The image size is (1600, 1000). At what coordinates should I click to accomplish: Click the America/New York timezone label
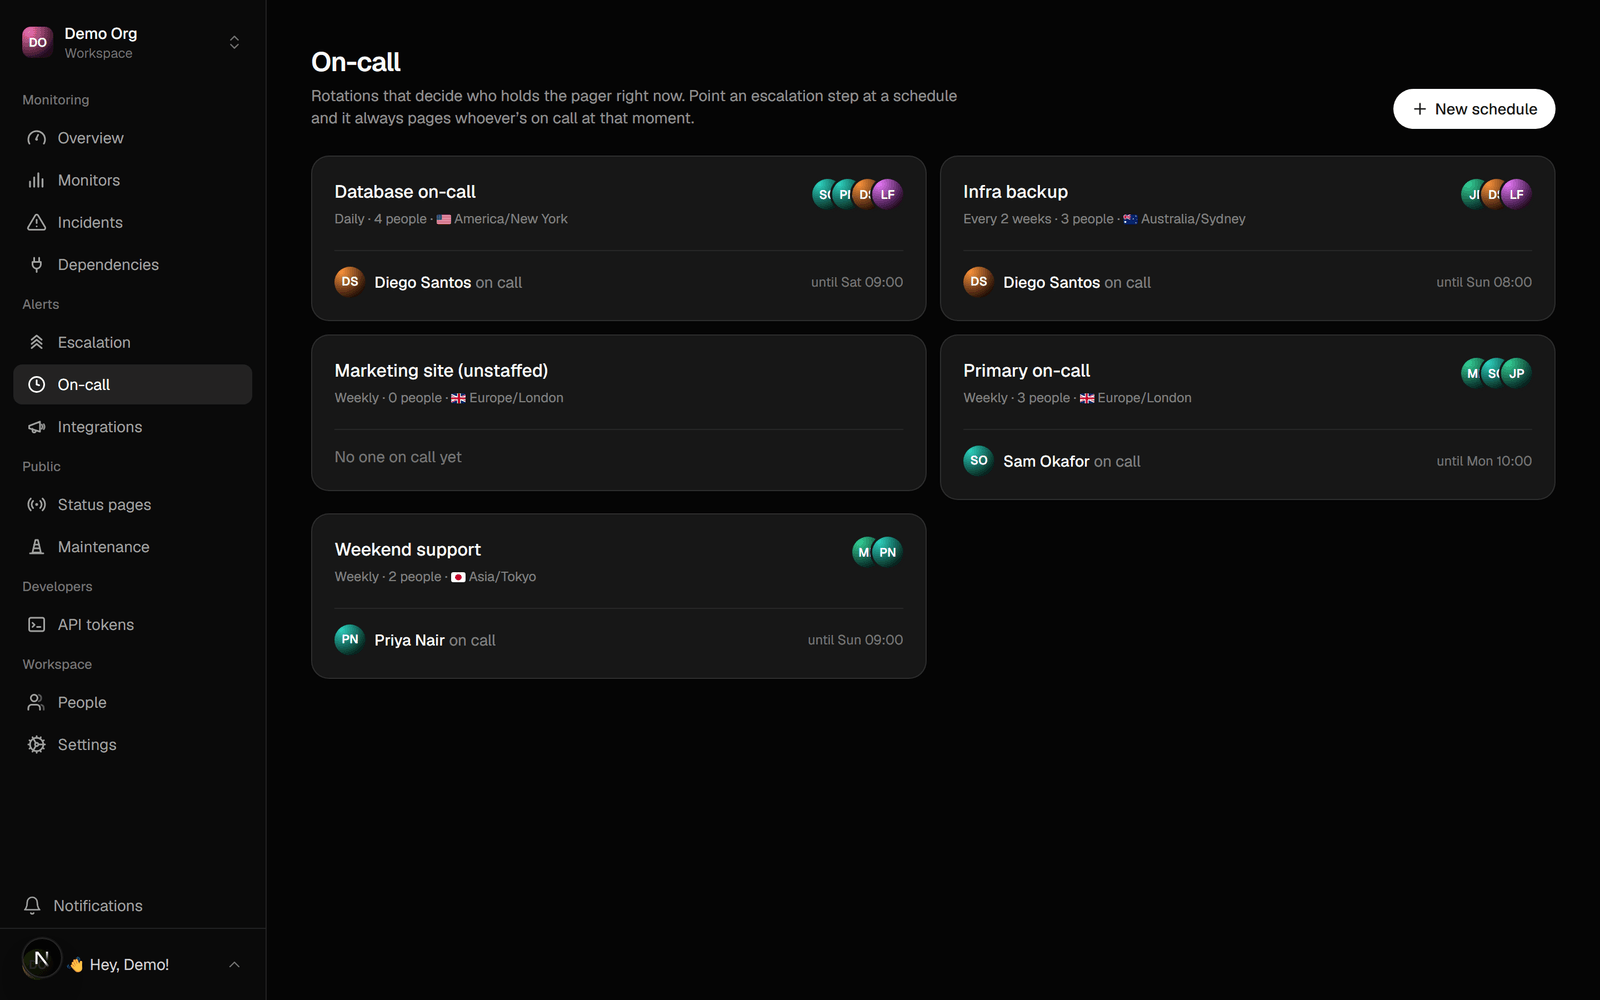click(x=511, y=219)
